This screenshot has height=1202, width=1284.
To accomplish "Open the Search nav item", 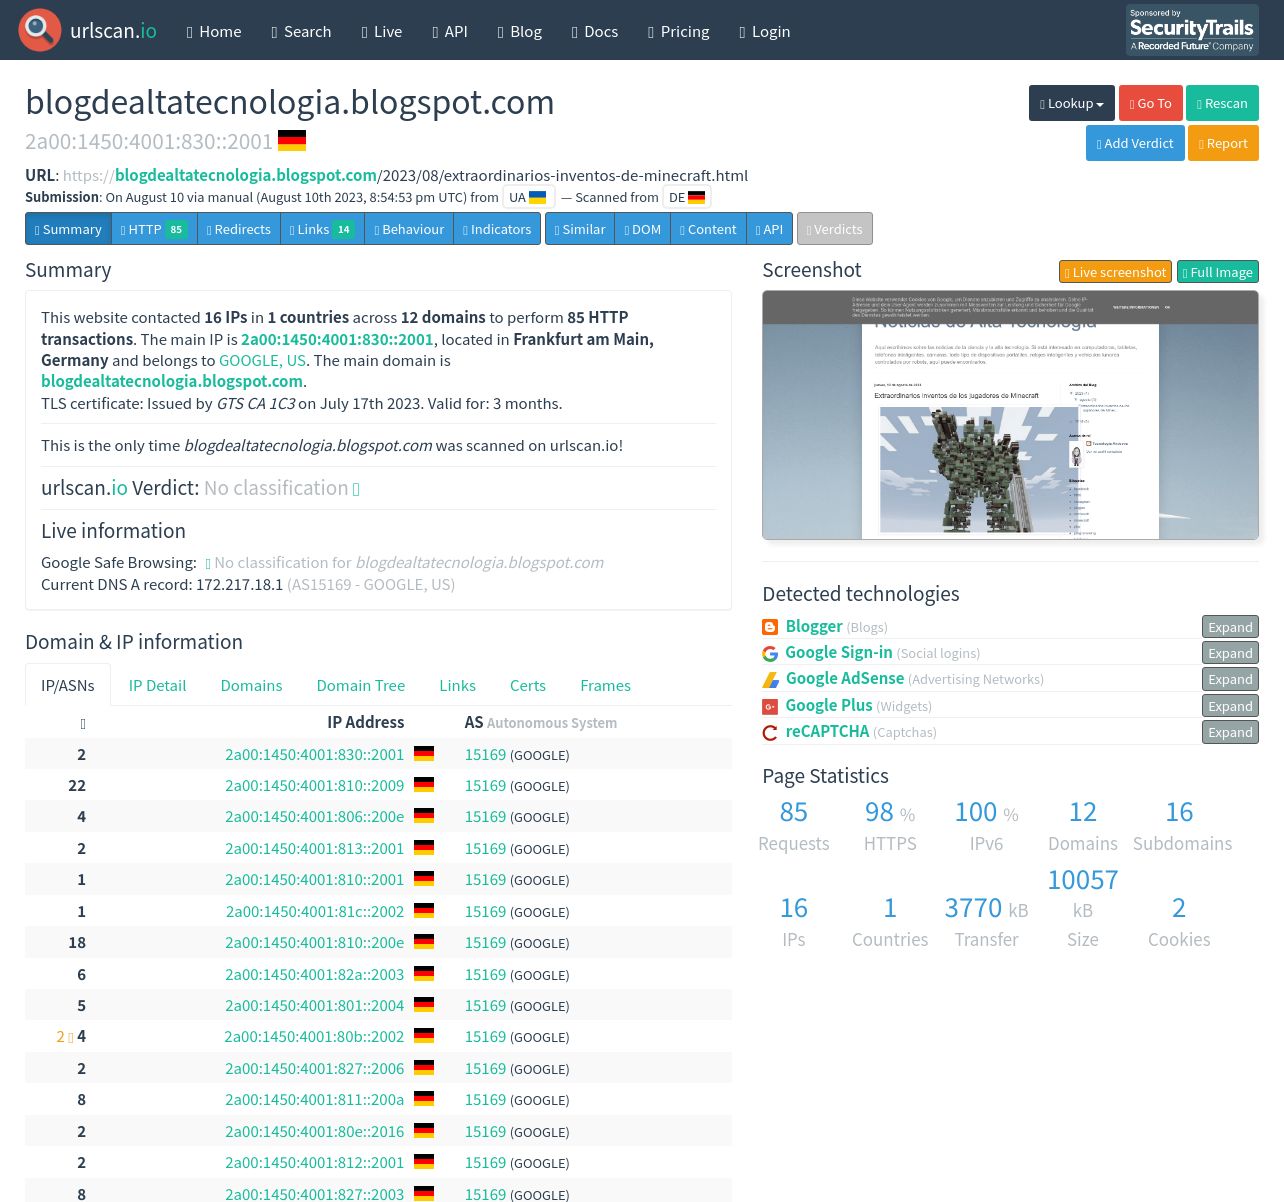I will click(x=301, y=31).
